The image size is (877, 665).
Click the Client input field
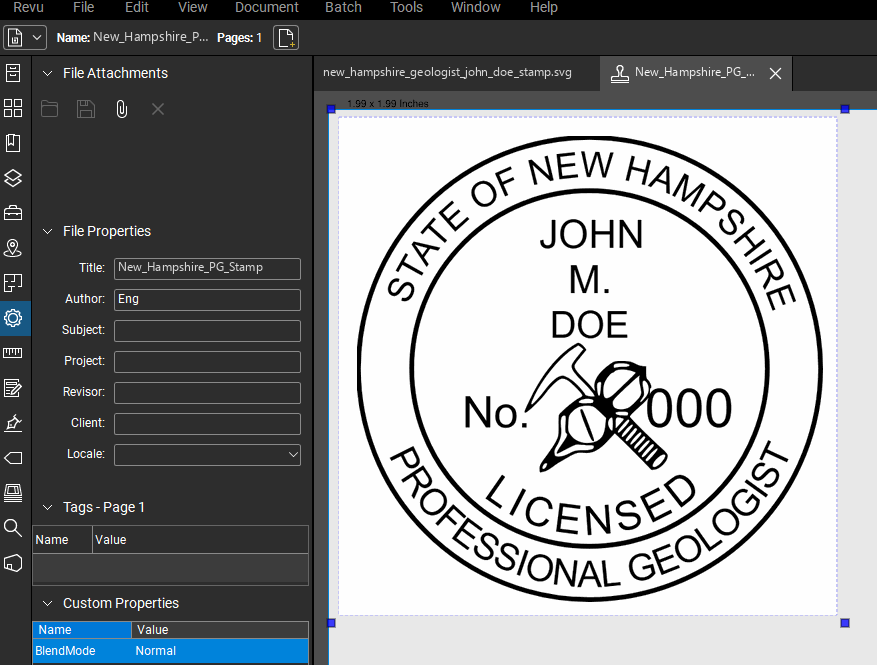[208, 424]
